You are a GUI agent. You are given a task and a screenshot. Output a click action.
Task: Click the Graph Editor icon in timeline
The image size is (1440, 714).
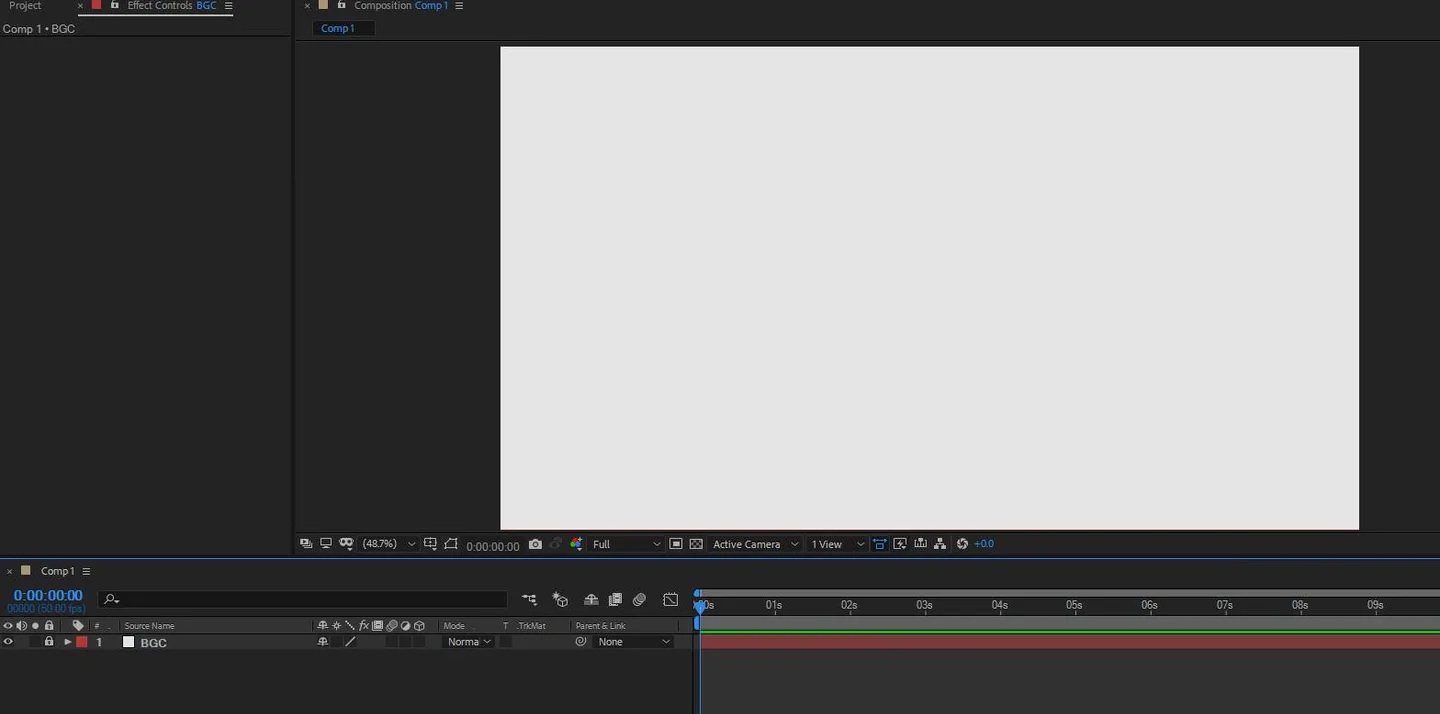[x=671, y=600]
